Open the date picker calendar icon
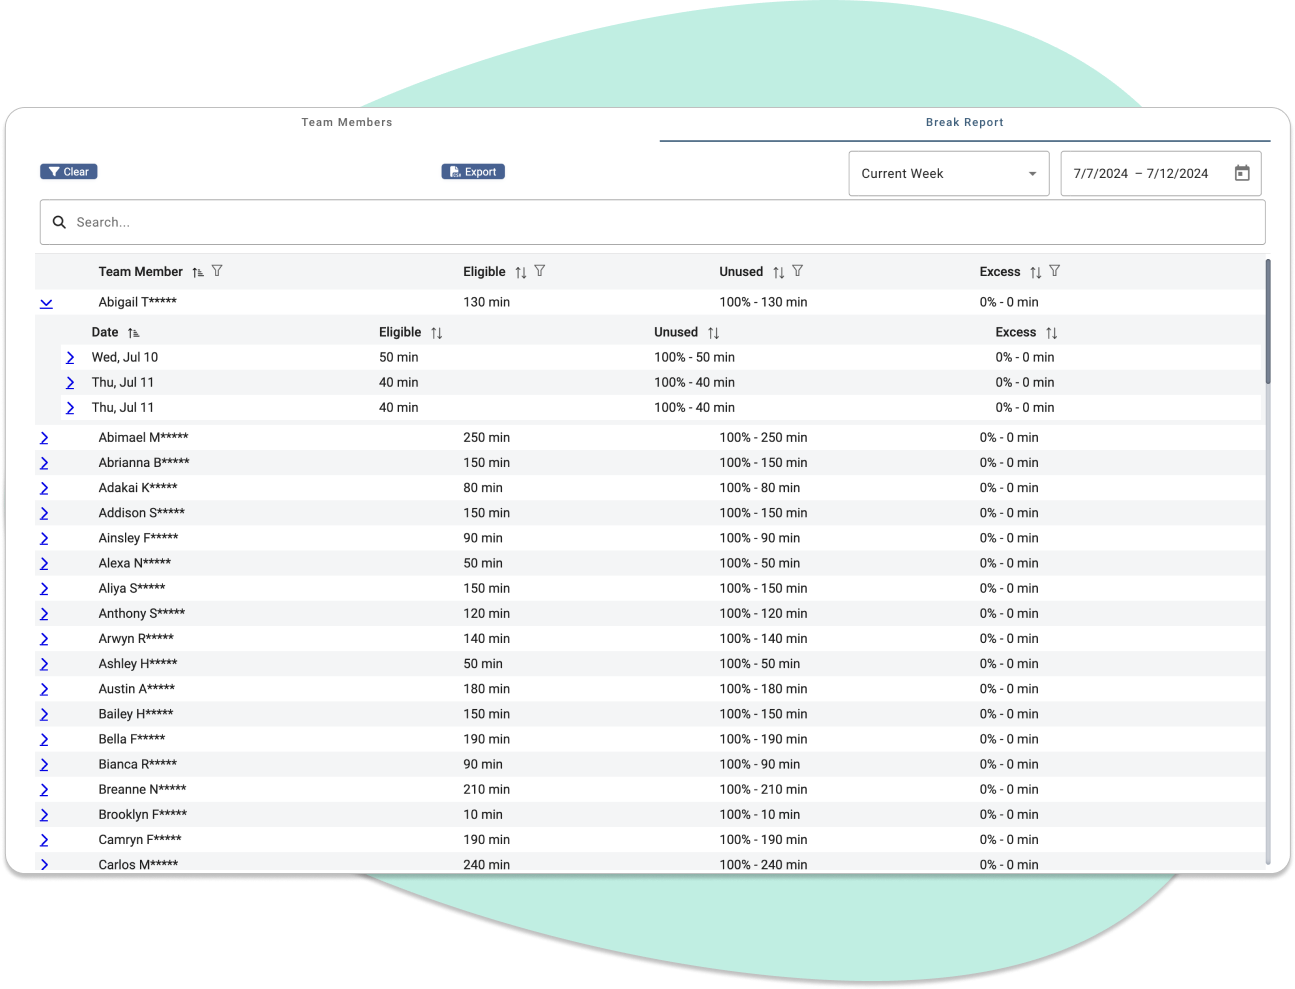This screenshot has height=989, width=1295. click(1241, 173)
